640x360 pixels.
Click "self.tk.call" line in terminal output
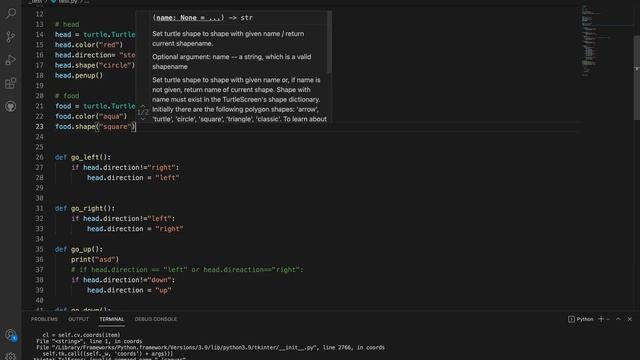pos(108,354)
